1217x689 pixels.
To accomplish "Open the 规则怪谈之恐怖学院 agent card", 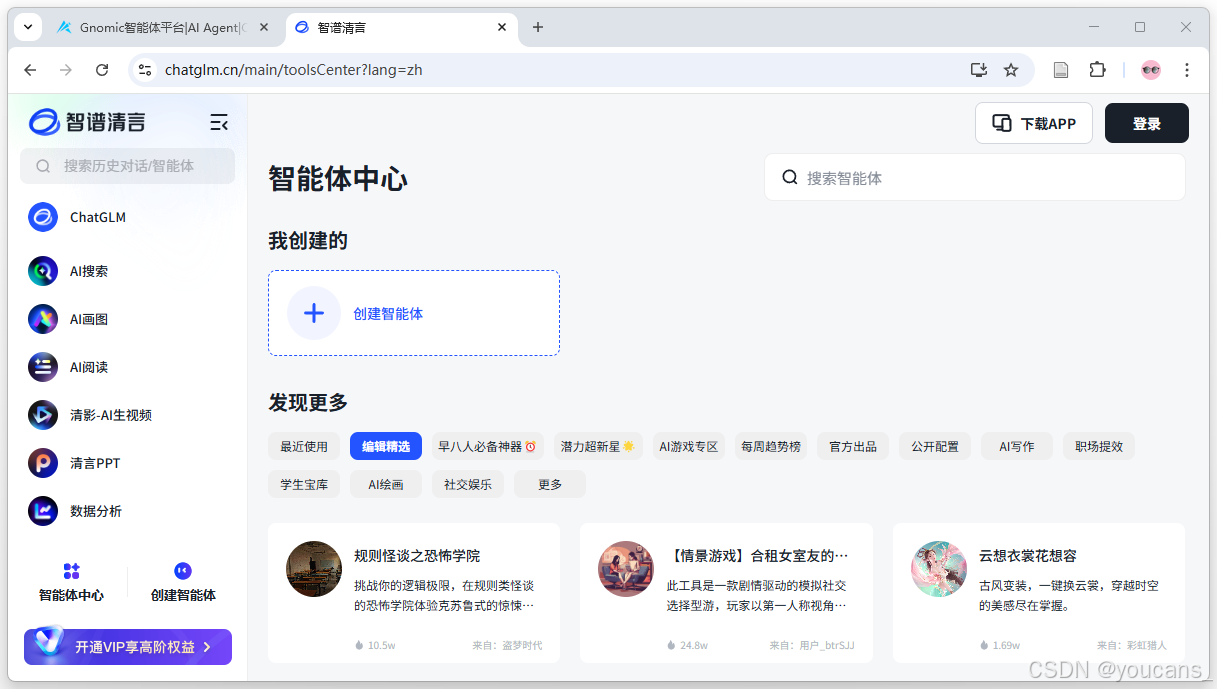I will point(414,592).
